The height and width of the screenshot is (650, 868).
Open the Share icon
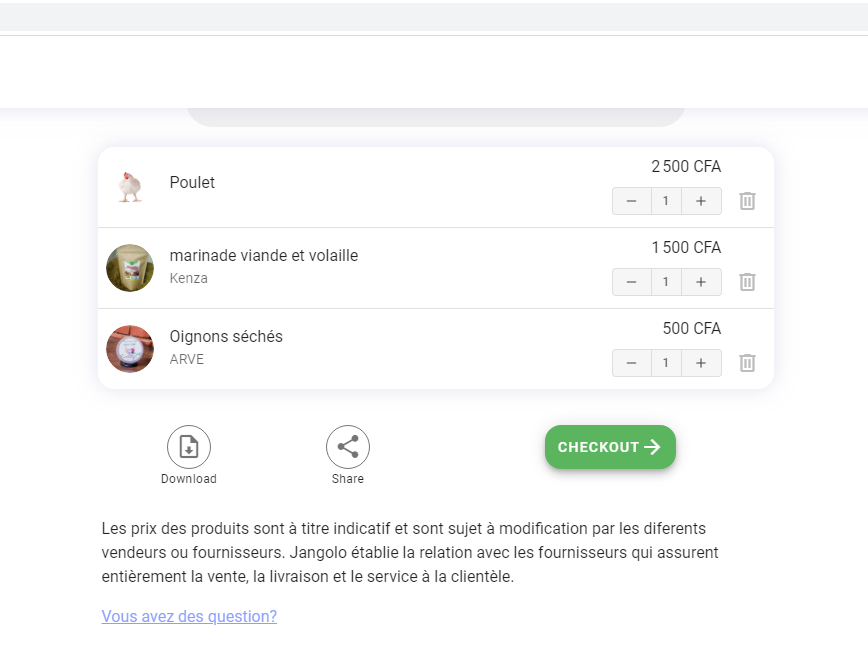pyautogui.click(x=348, y=447)
